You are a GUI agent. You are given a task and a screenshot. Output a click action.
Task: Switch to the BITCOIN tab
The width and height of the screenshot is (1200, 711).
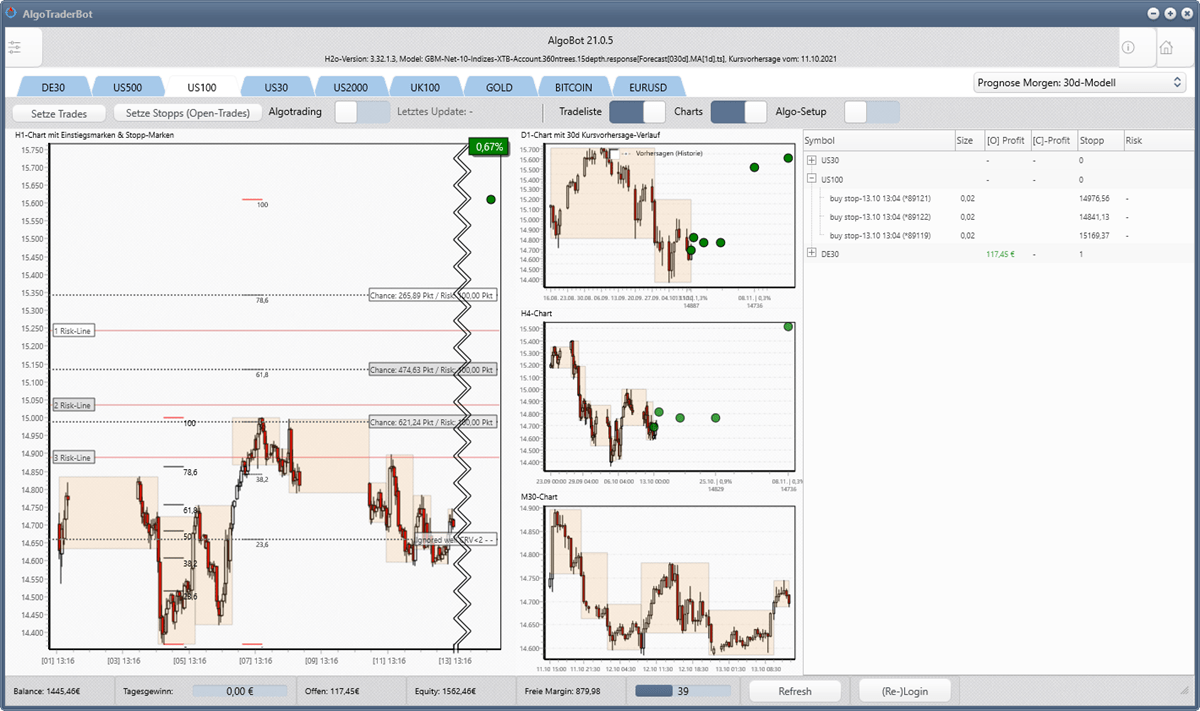pos(573,87)
